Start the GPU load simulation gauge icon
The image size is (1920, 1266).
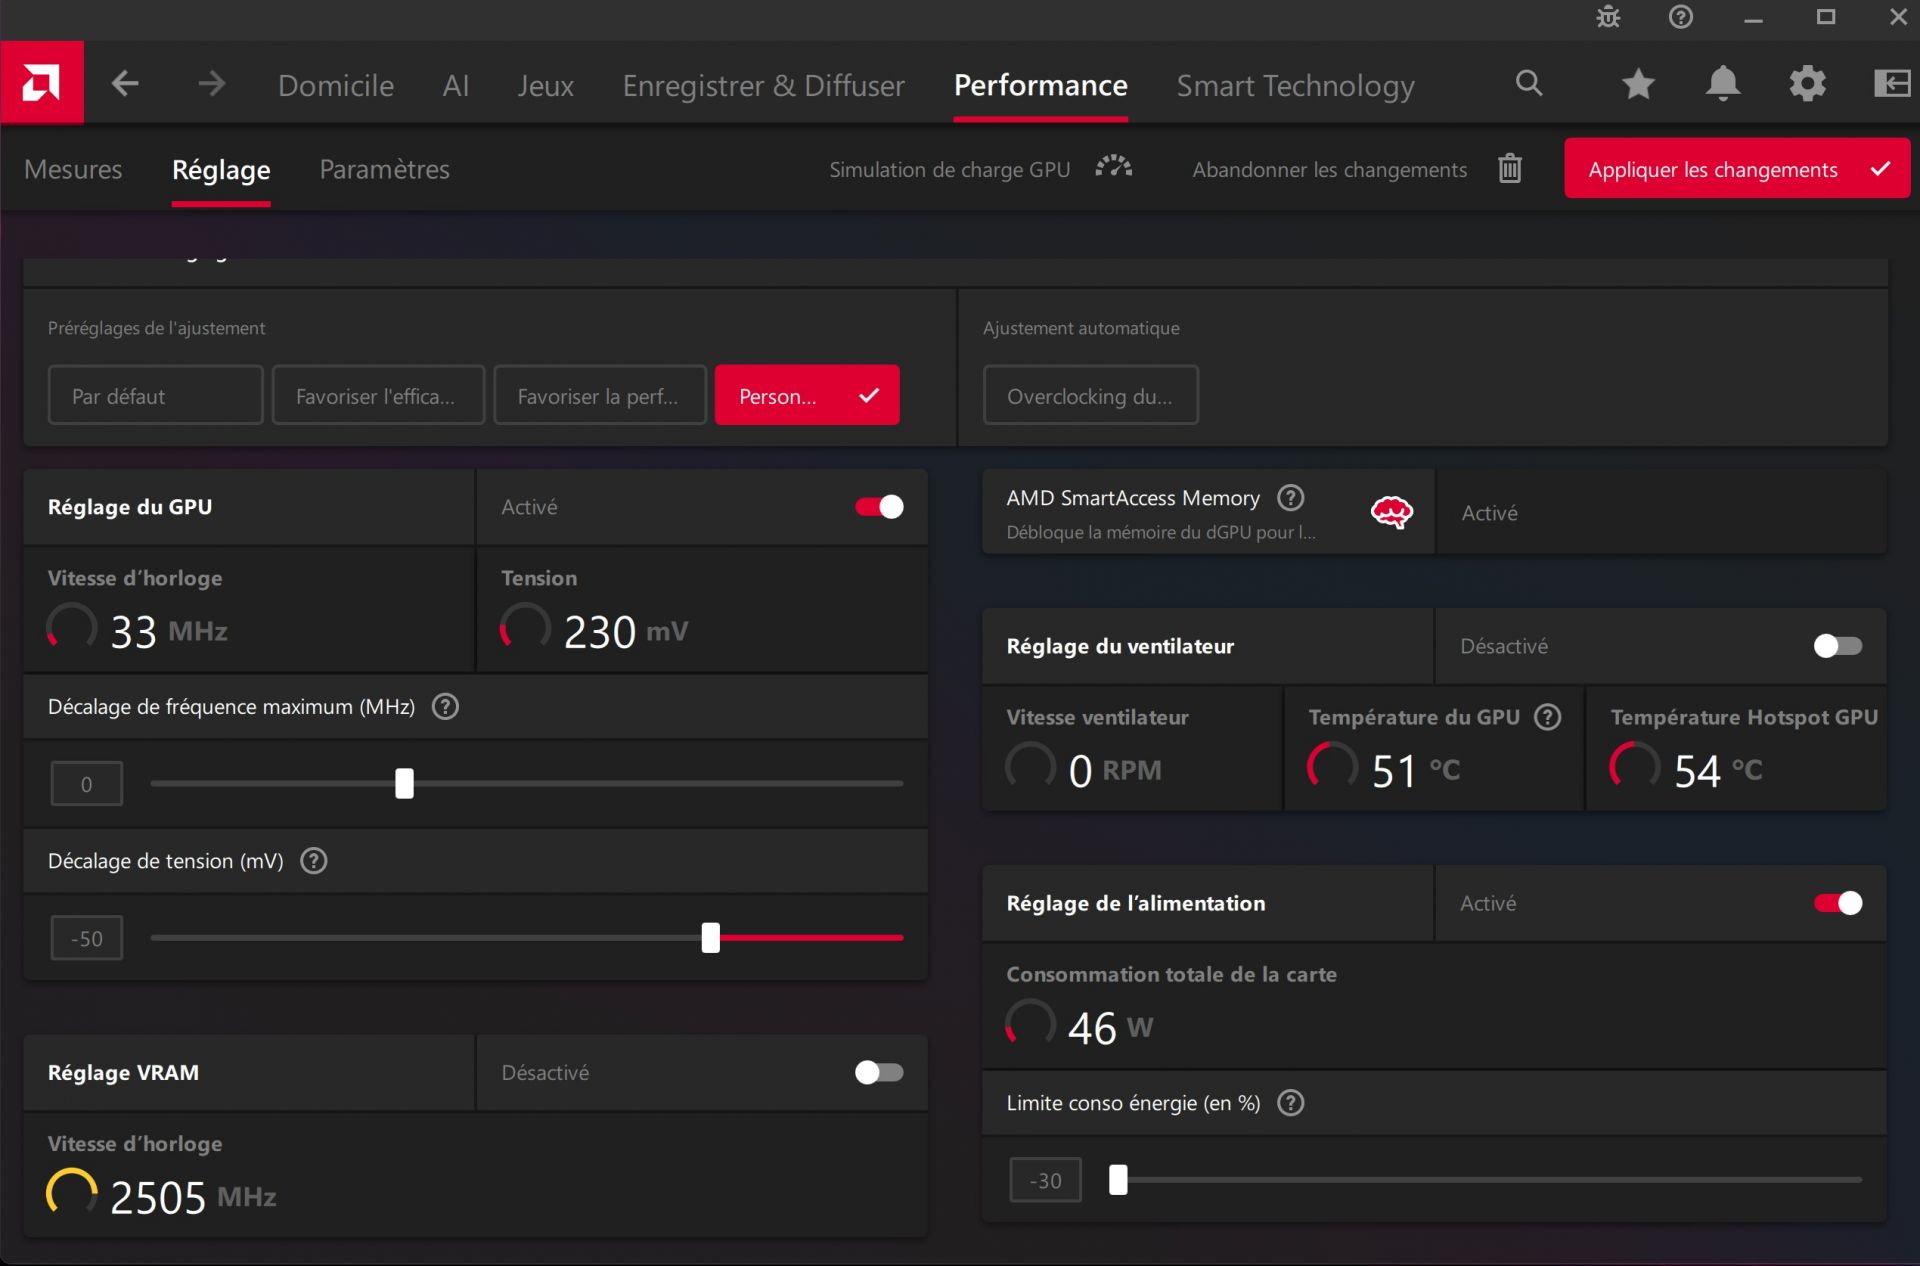tap(1113, 168)
